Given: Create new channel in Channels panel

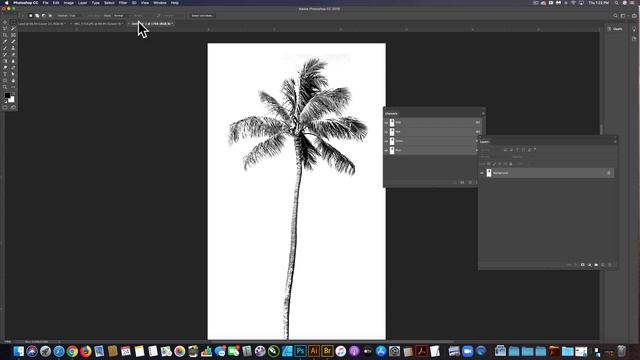Looking at the screenshot, I should 470,182.
